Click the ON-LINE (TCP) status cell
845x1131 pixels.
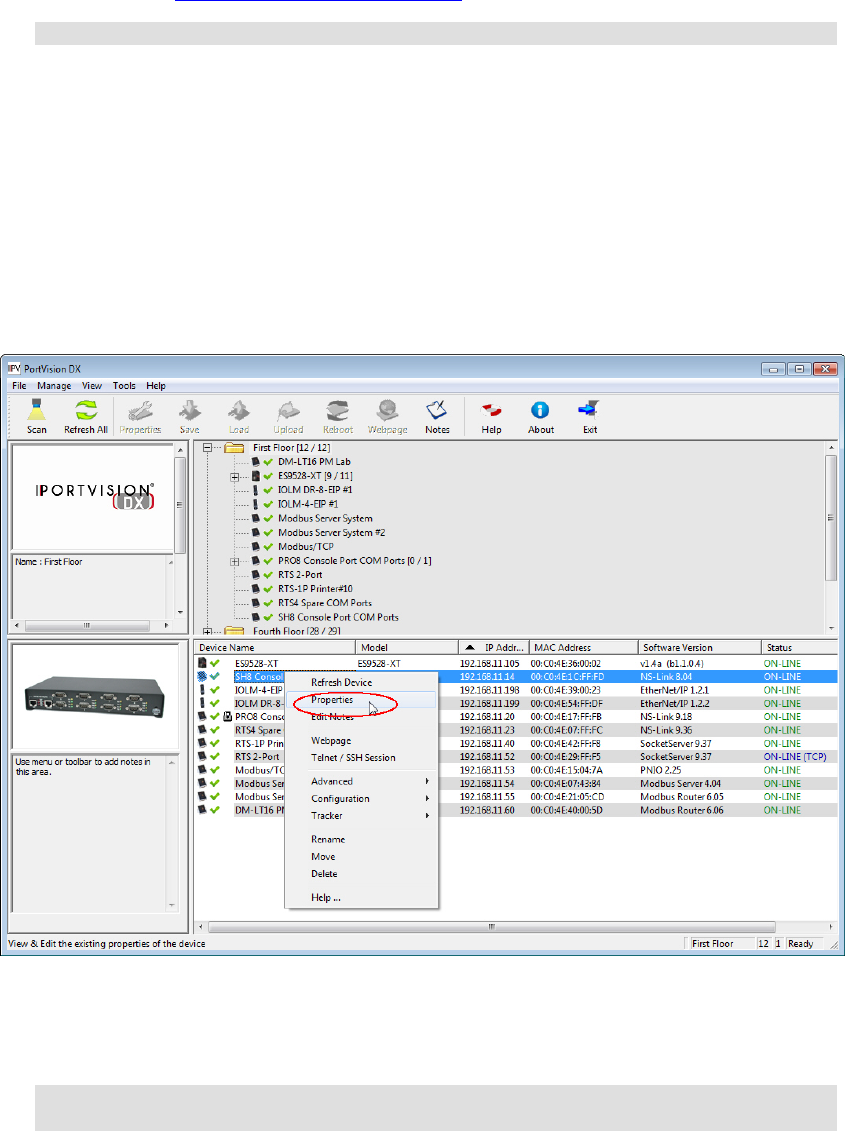point(794,757)
